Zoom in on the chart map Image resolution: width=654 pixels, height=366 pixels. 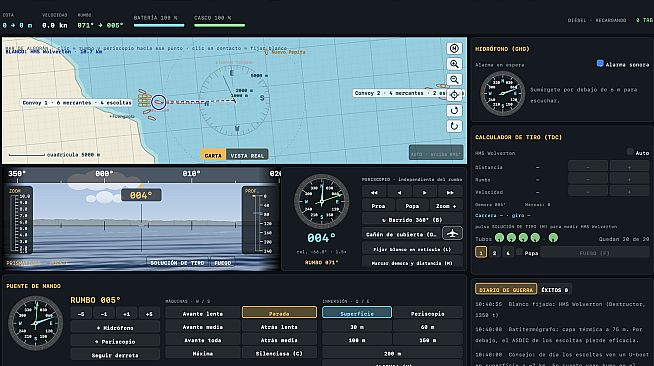[454, 64]
